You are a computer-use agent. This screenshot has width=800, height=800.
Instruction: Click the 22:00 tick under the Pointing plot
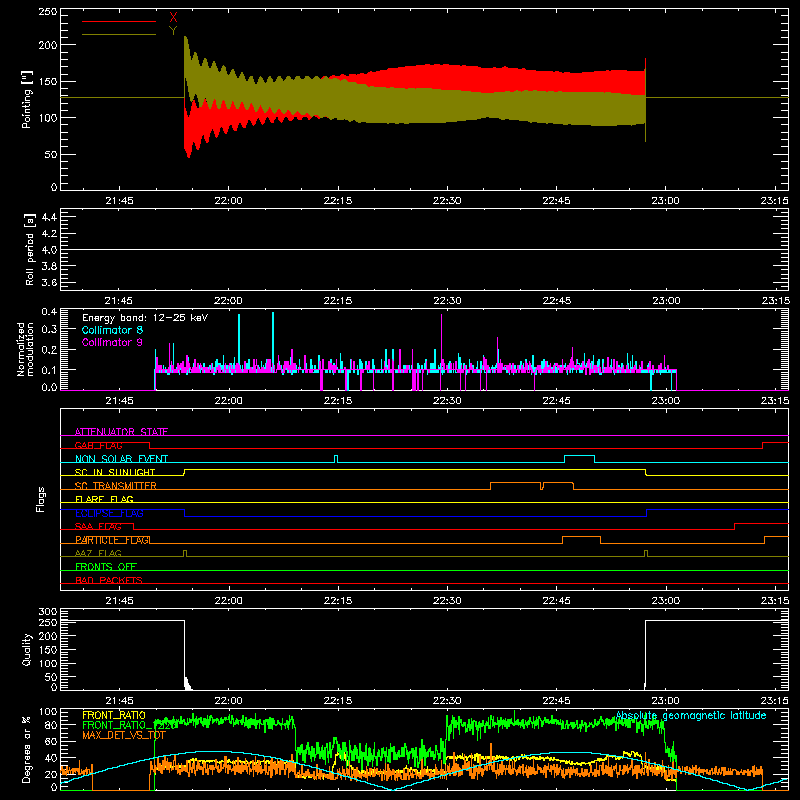[229, 200]
